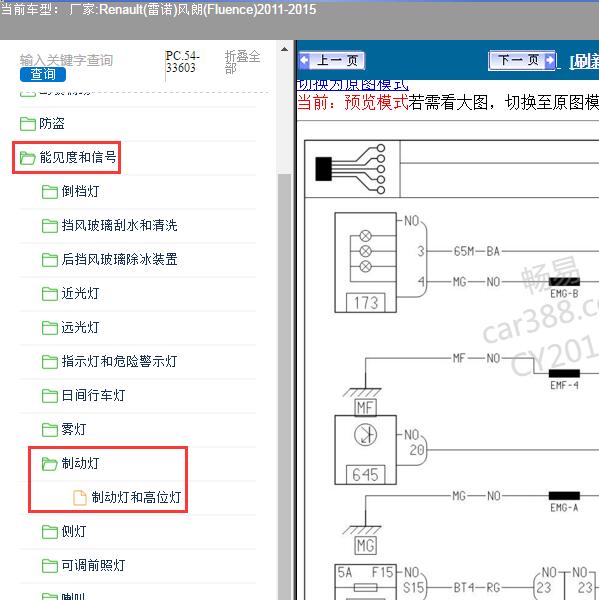The image size is (599, 600).
Task: Click the folder icon beside 日间行车灯
Action: (x=50, y=396)
